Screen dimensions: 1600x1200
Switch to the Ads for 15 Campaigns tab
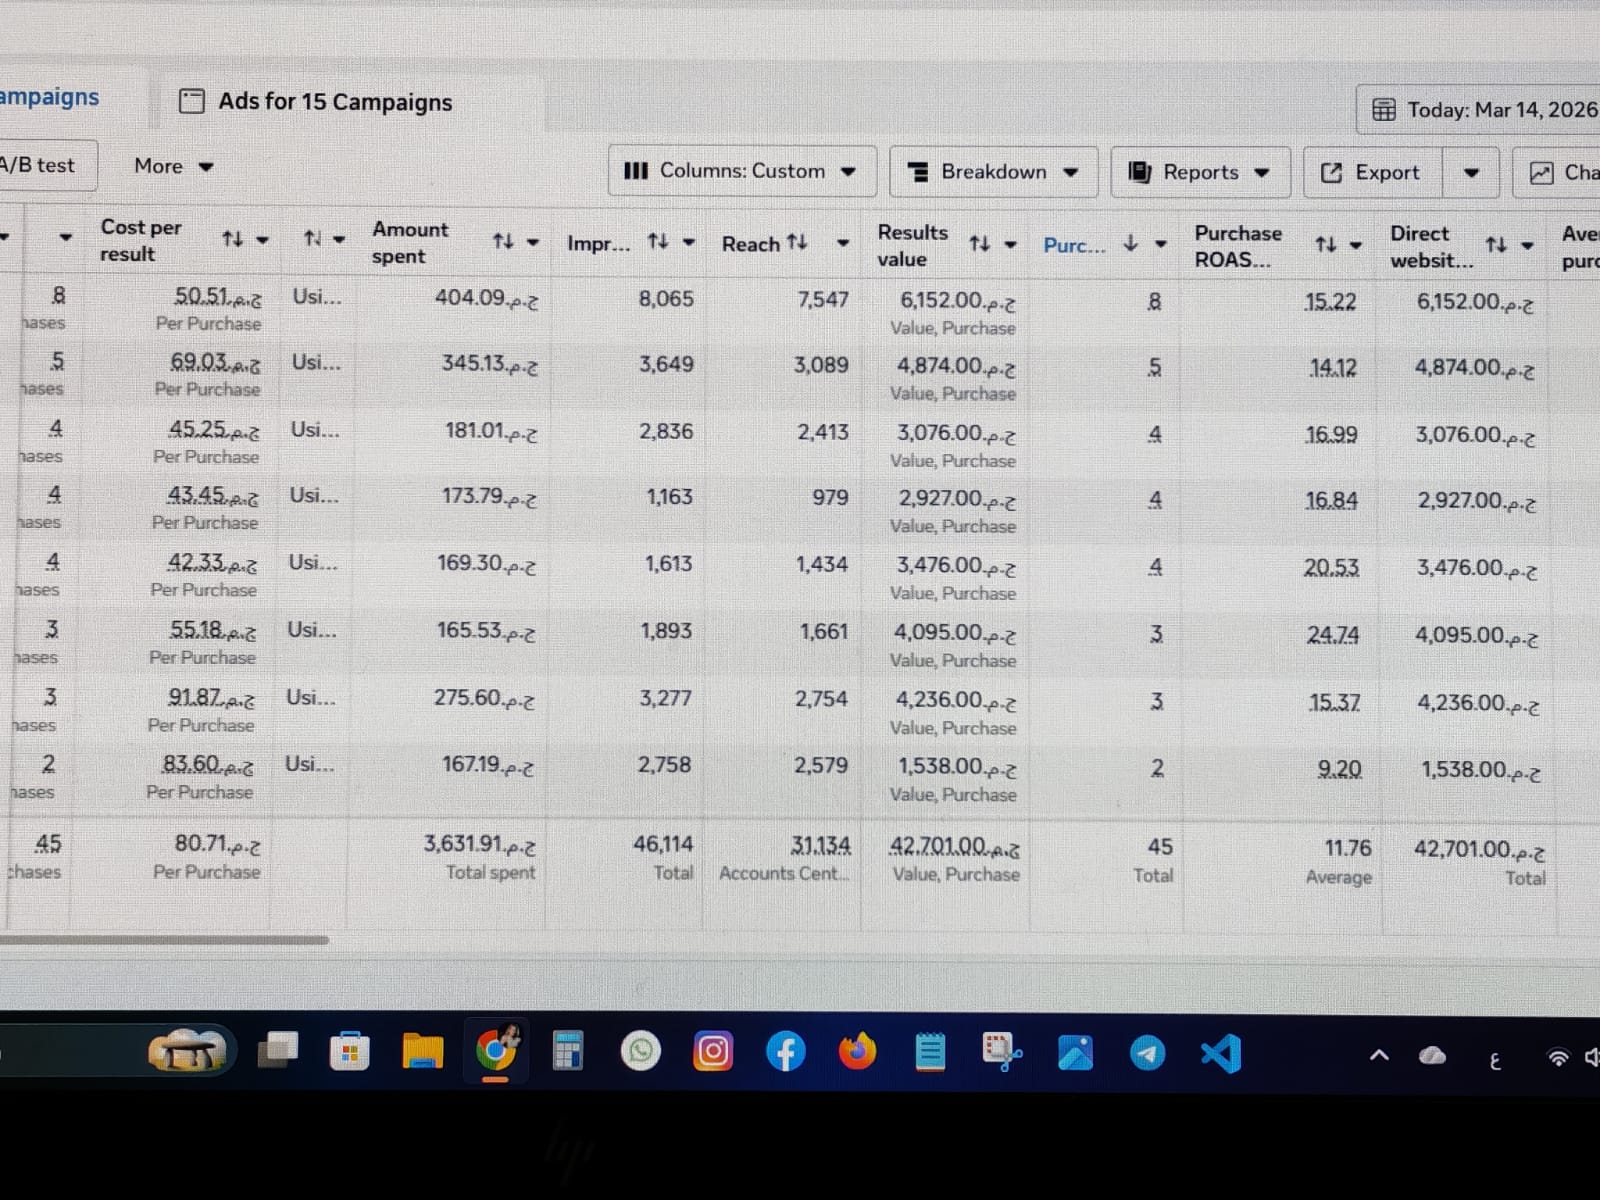point(335,101)
